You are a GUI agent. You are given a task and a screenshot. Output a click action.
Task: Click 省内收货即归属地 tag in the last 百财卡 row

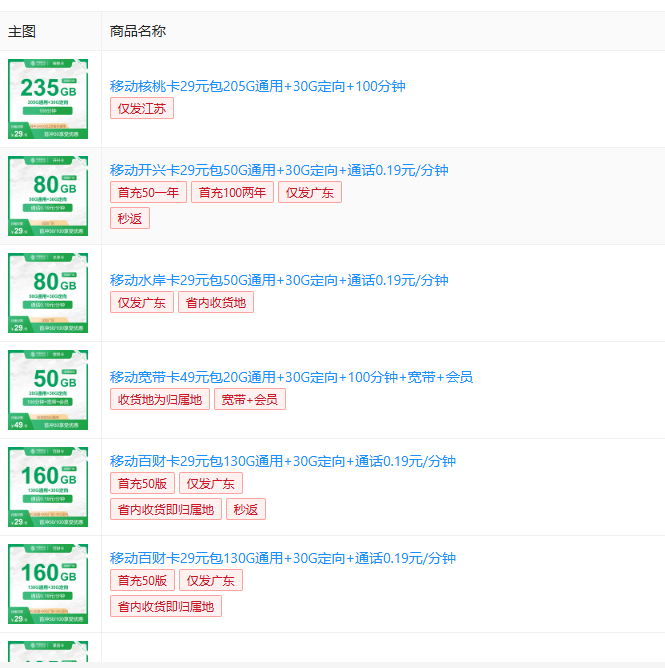[166, 606]
